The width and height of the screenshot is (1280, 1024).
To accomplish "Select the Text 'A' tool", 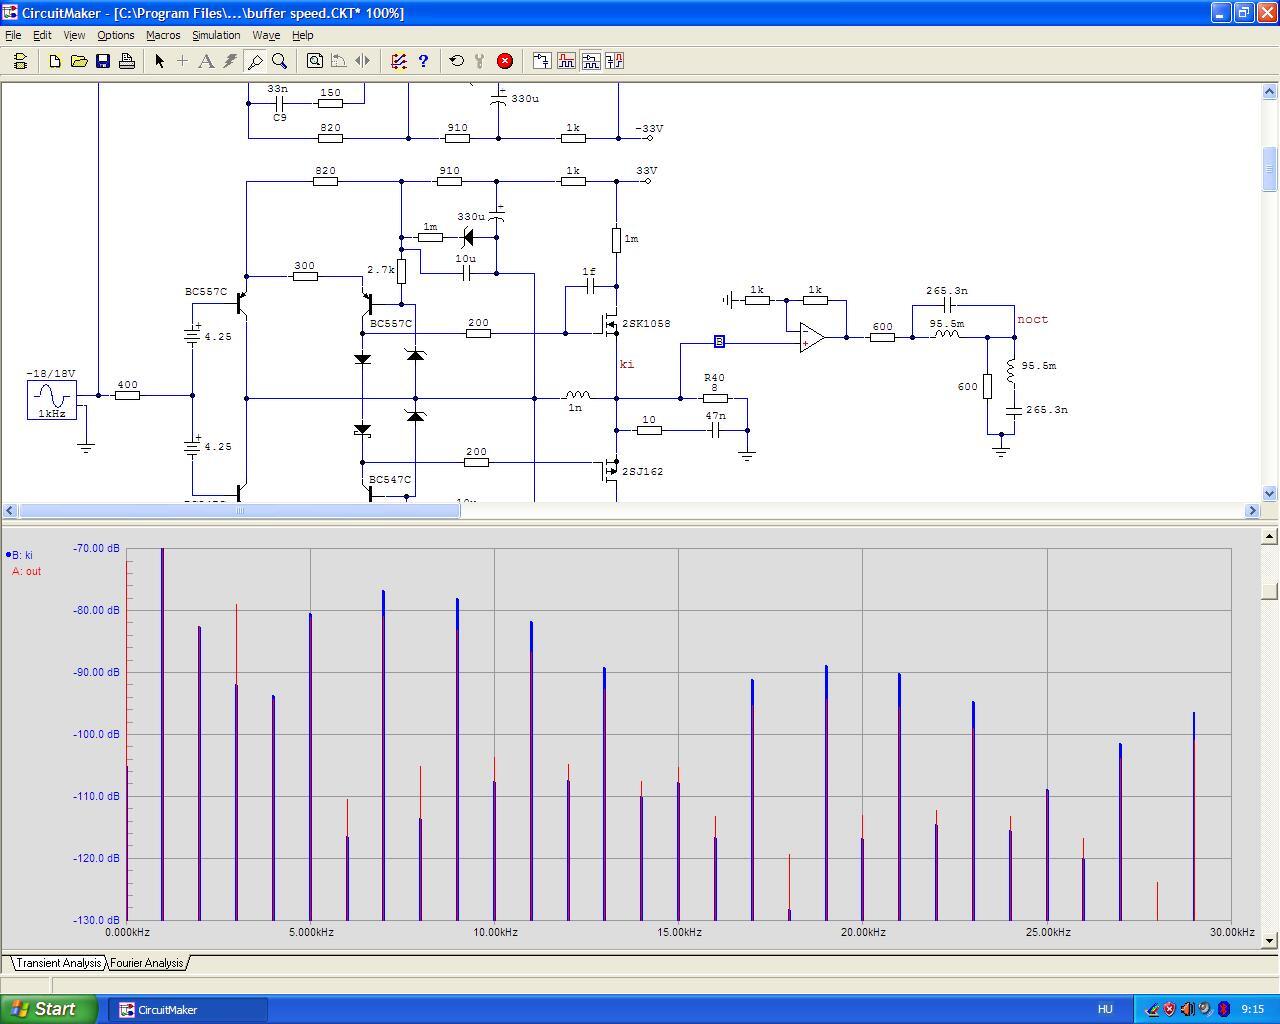I will [206, 61].
